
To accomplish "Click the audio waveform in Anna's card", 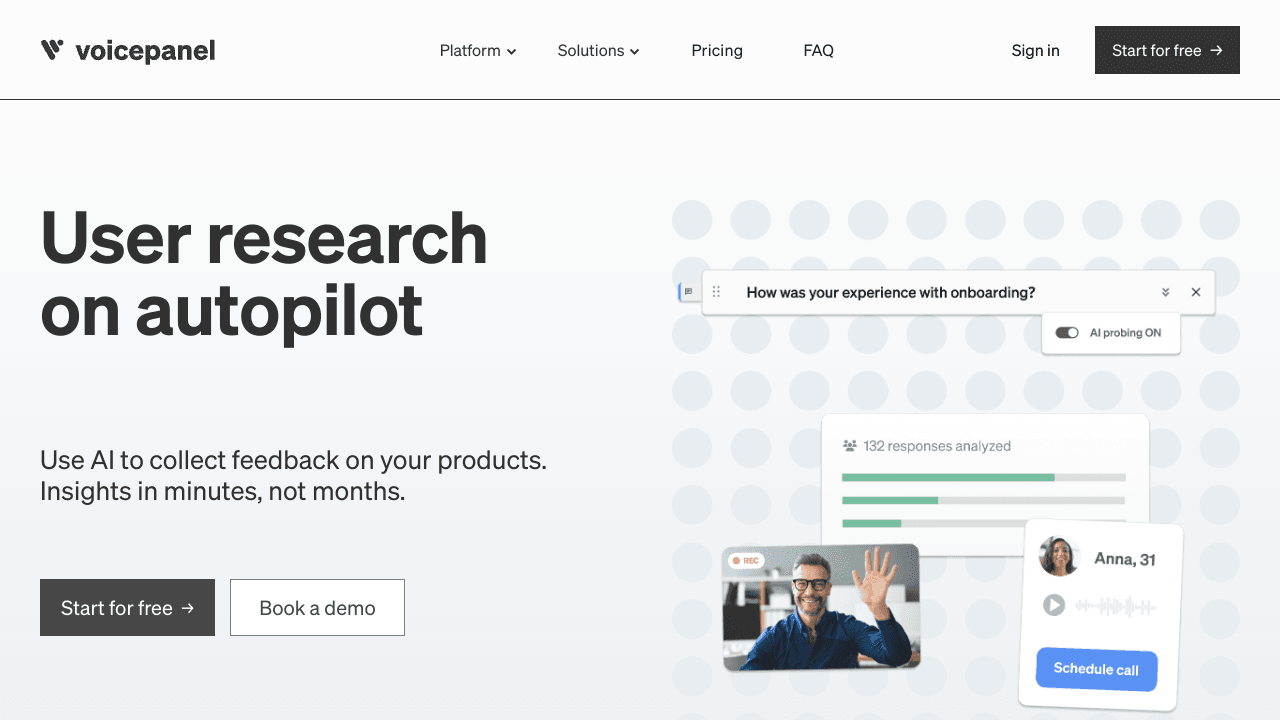I will (x=1115, y=606).
